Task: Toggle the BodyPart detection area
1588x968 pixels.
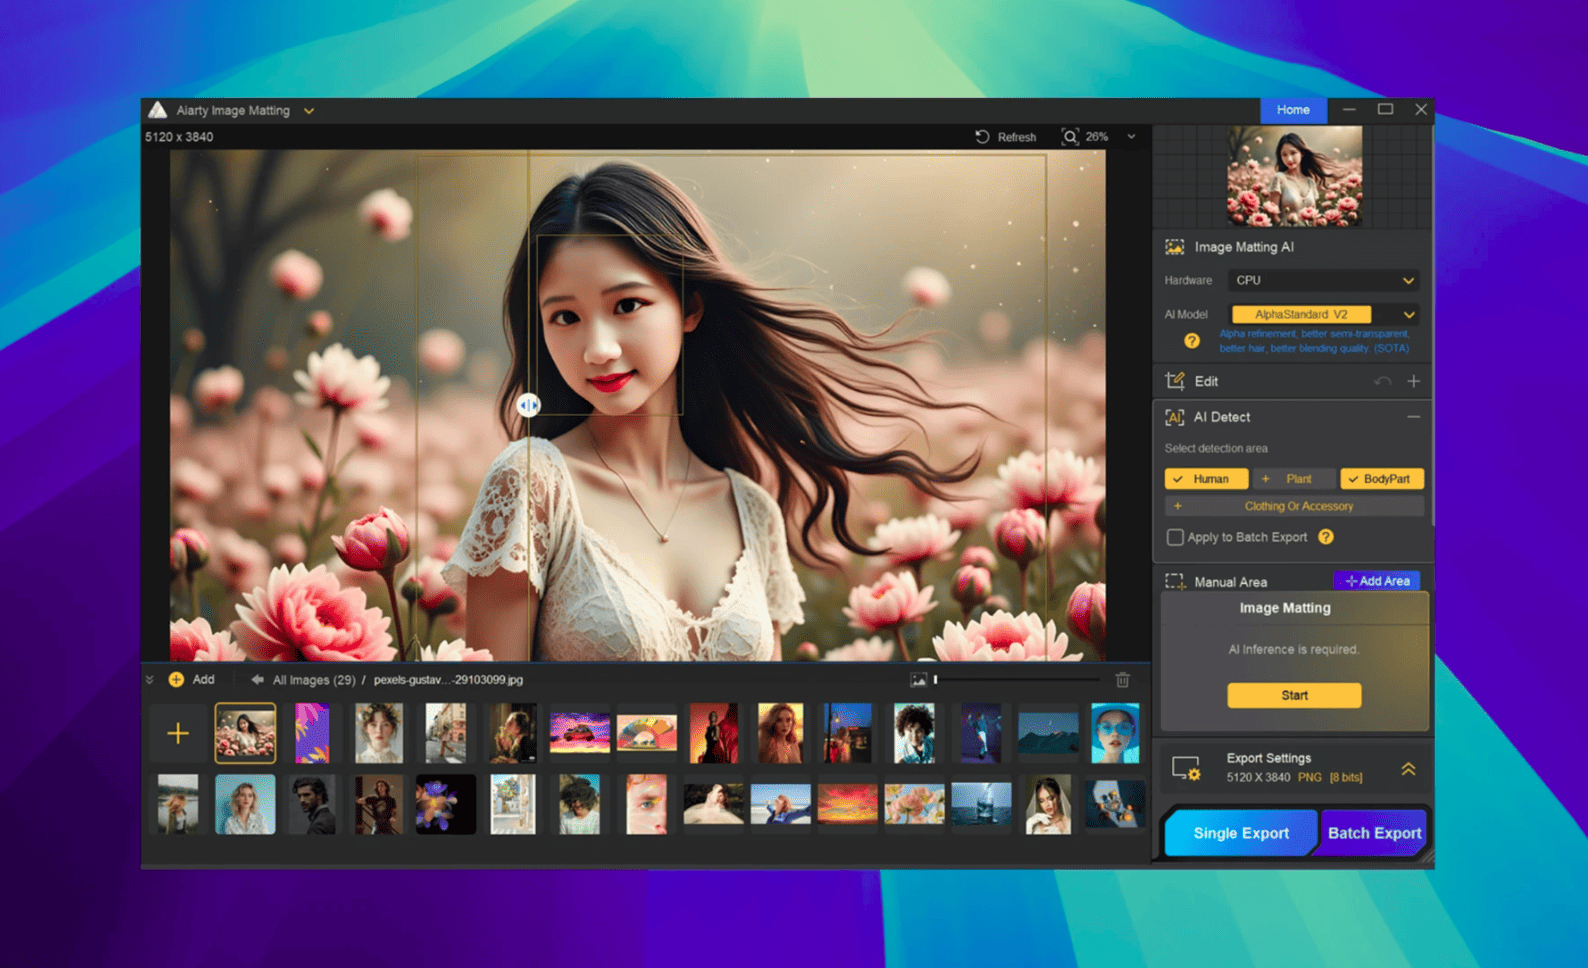Action: click(1382, 479)
